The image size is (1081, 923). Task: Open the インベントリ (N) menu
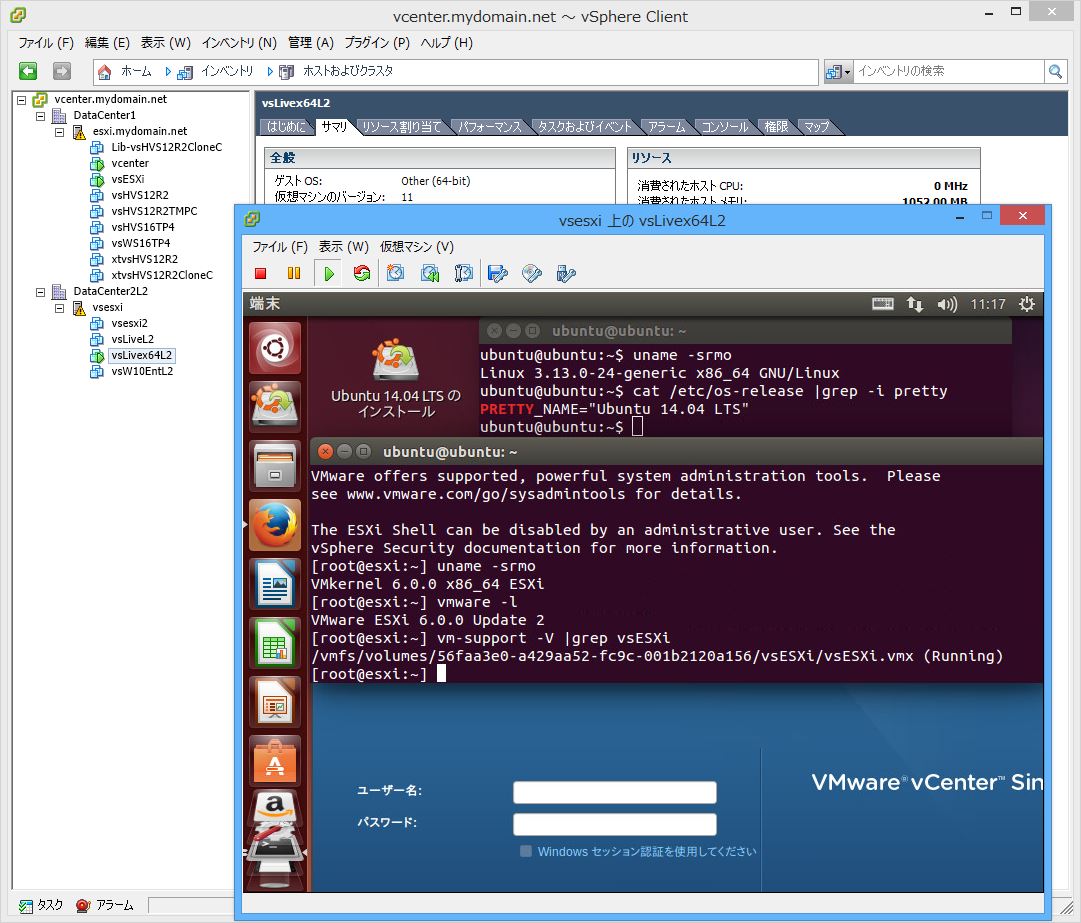239,43
